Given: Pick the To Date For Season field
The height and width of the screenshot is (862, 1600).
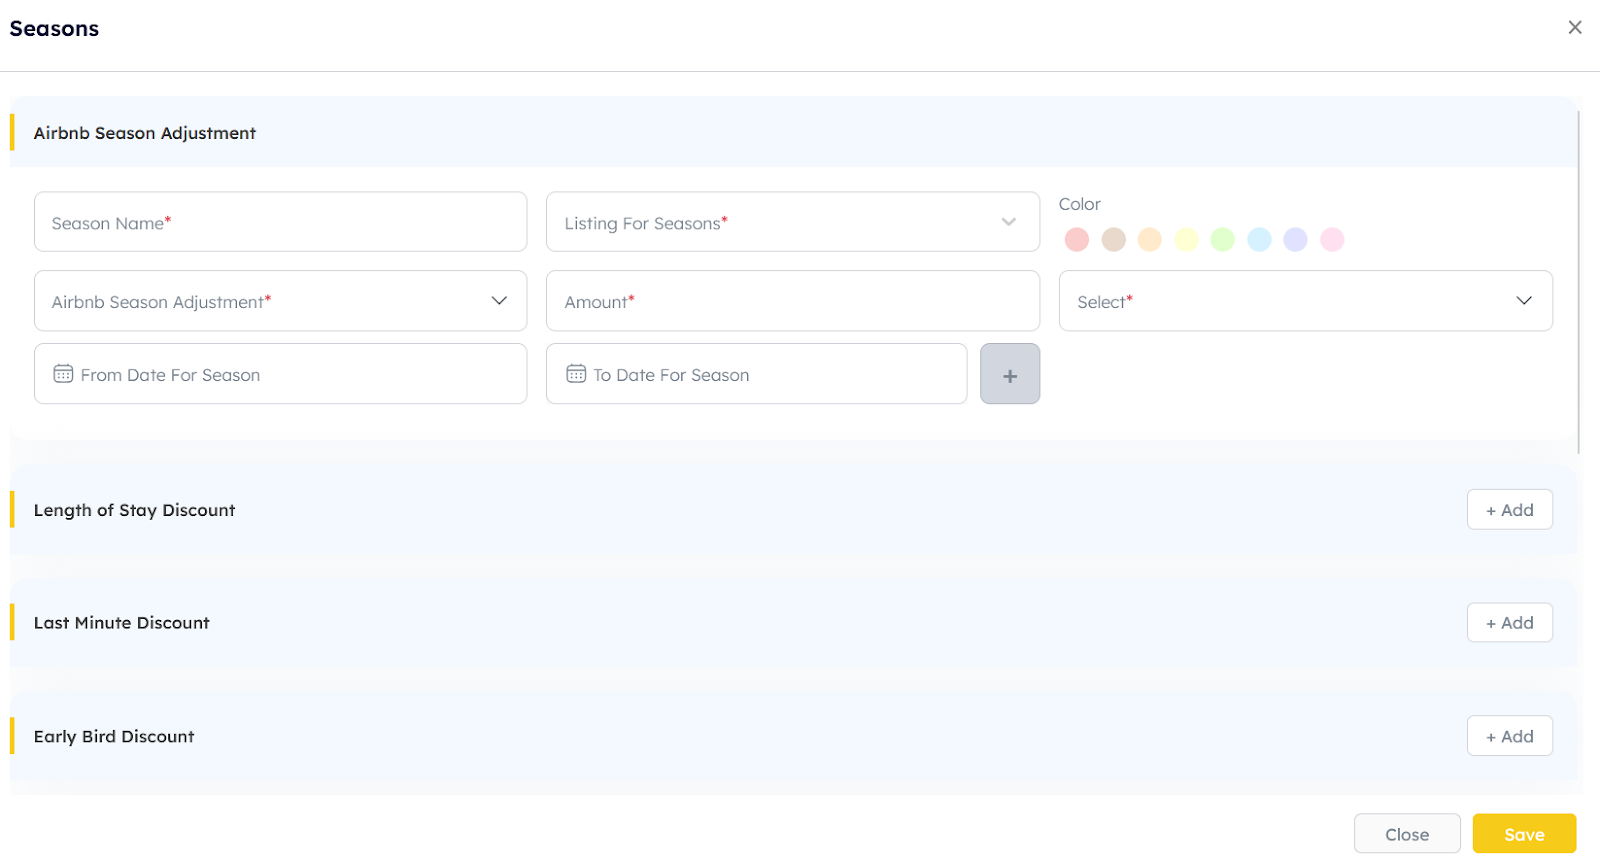Looking at the screenshot, I should point(756,374).
